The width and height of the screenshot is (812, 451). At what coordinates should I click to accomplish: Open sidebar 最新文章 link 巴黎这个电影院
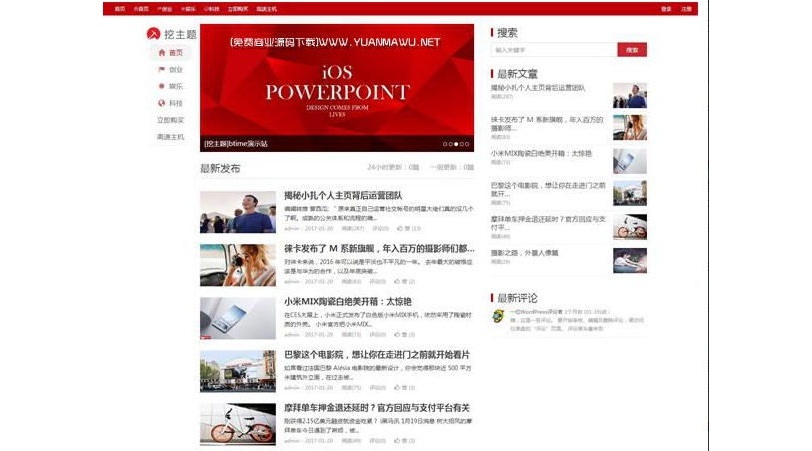[x=548, y=189]
